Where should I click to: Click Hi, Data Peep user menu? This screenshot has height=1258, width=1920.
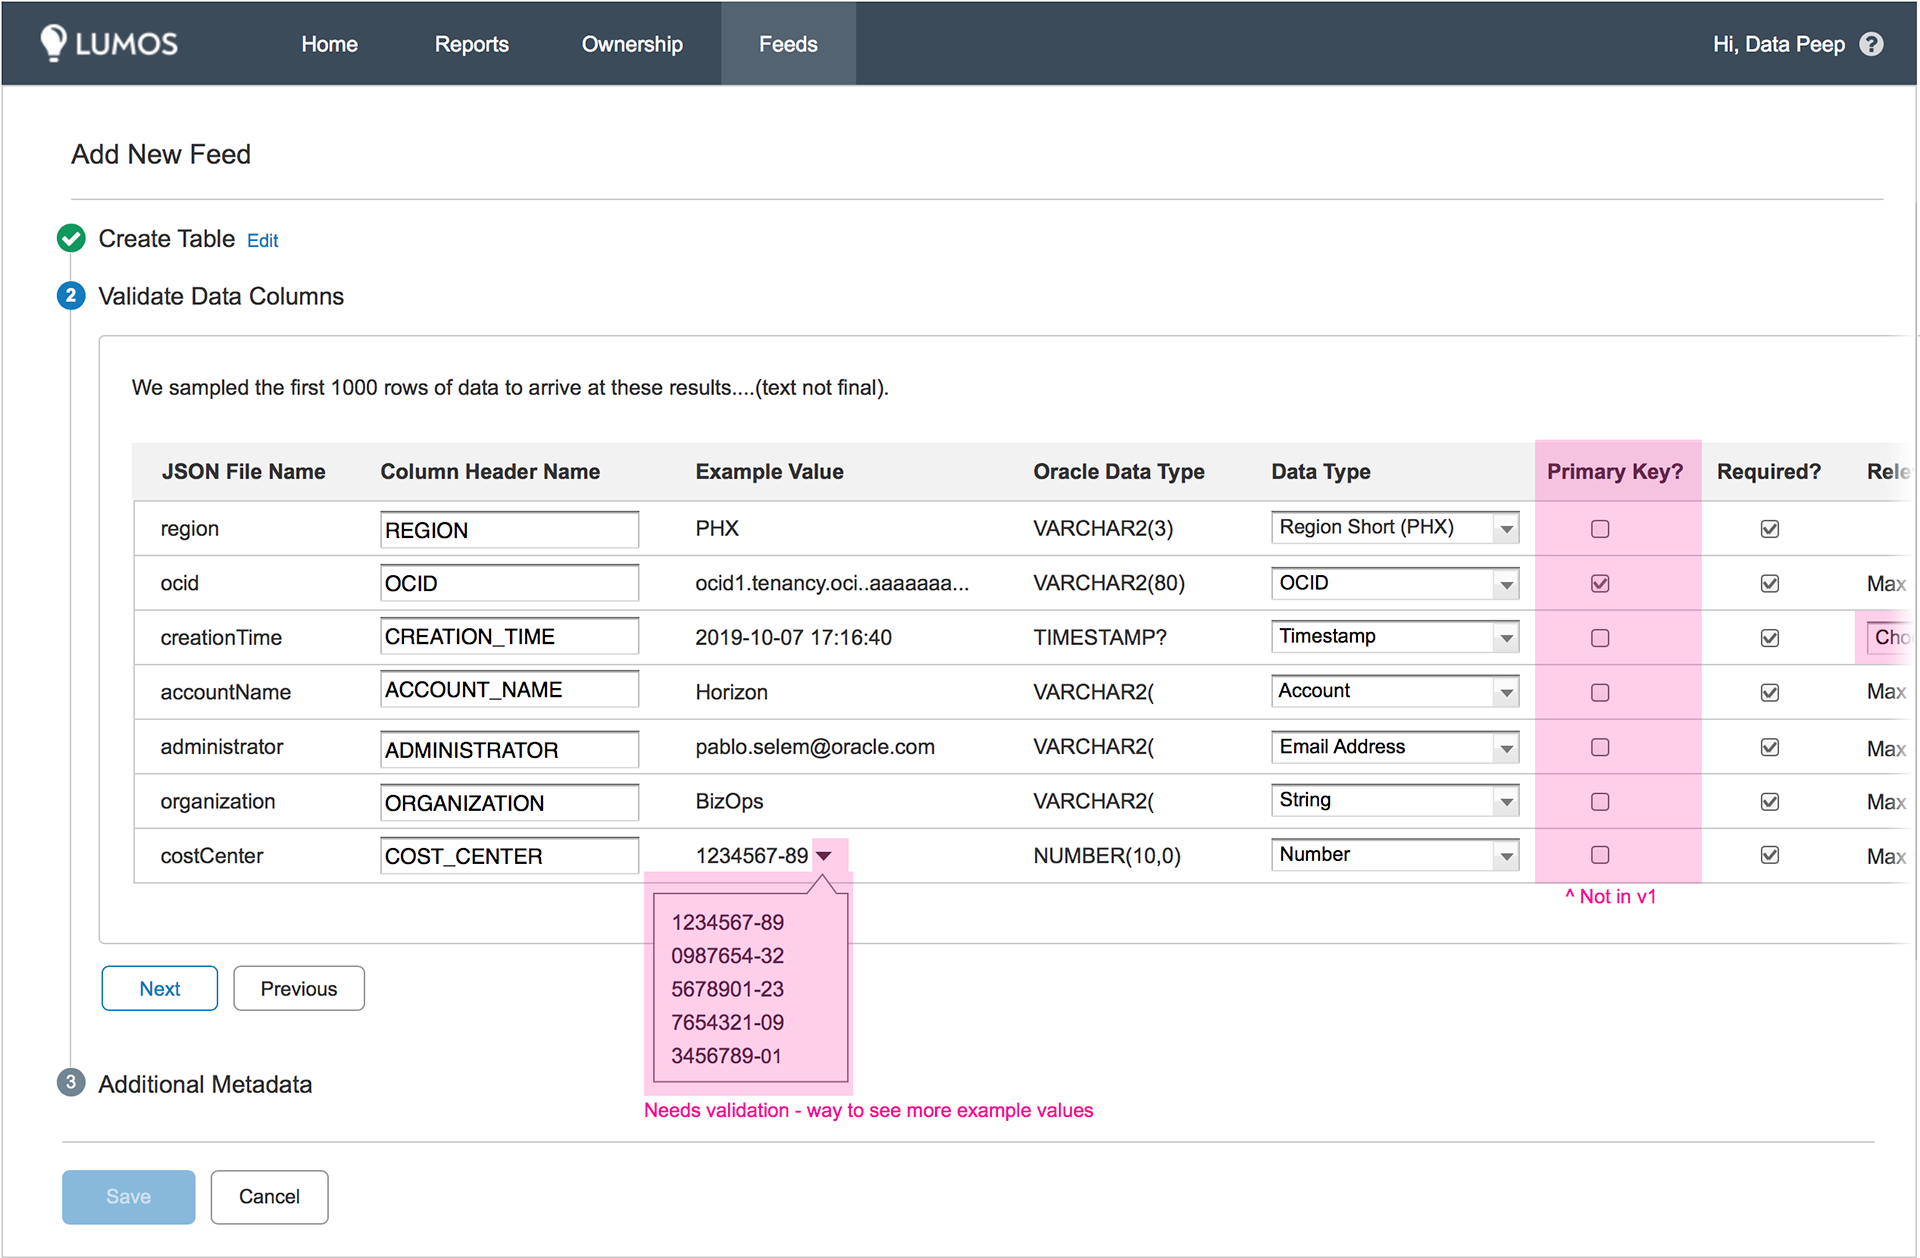[1778, 44]
